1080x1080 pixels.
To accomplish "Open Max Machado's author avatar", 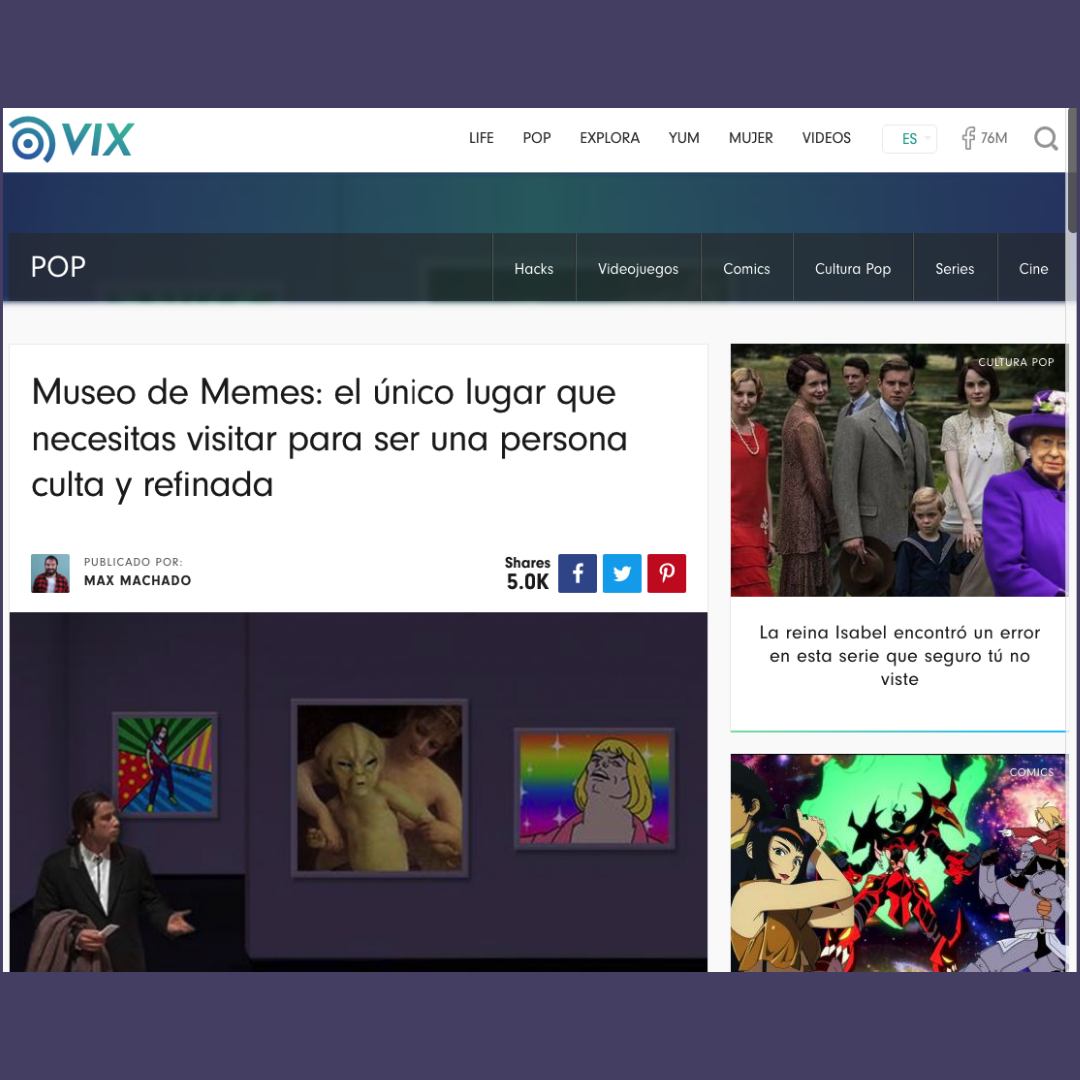I will (50, 573).
